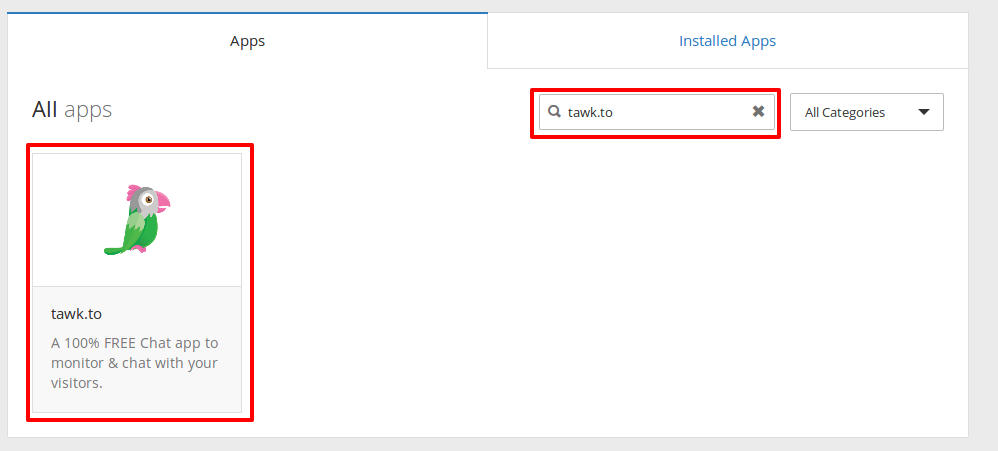Click the tawk.to app description text

pos(134,363)
